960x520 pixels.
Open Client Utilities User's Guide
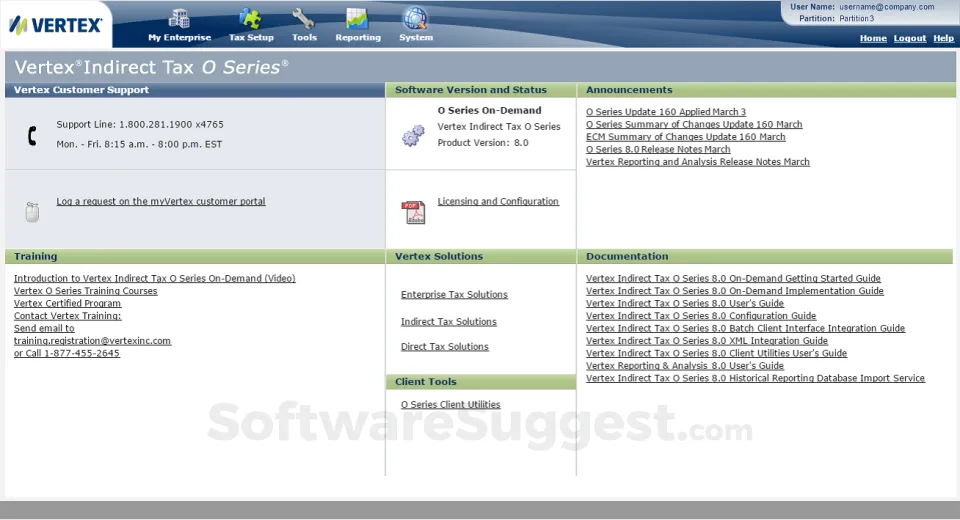[716, 353]
